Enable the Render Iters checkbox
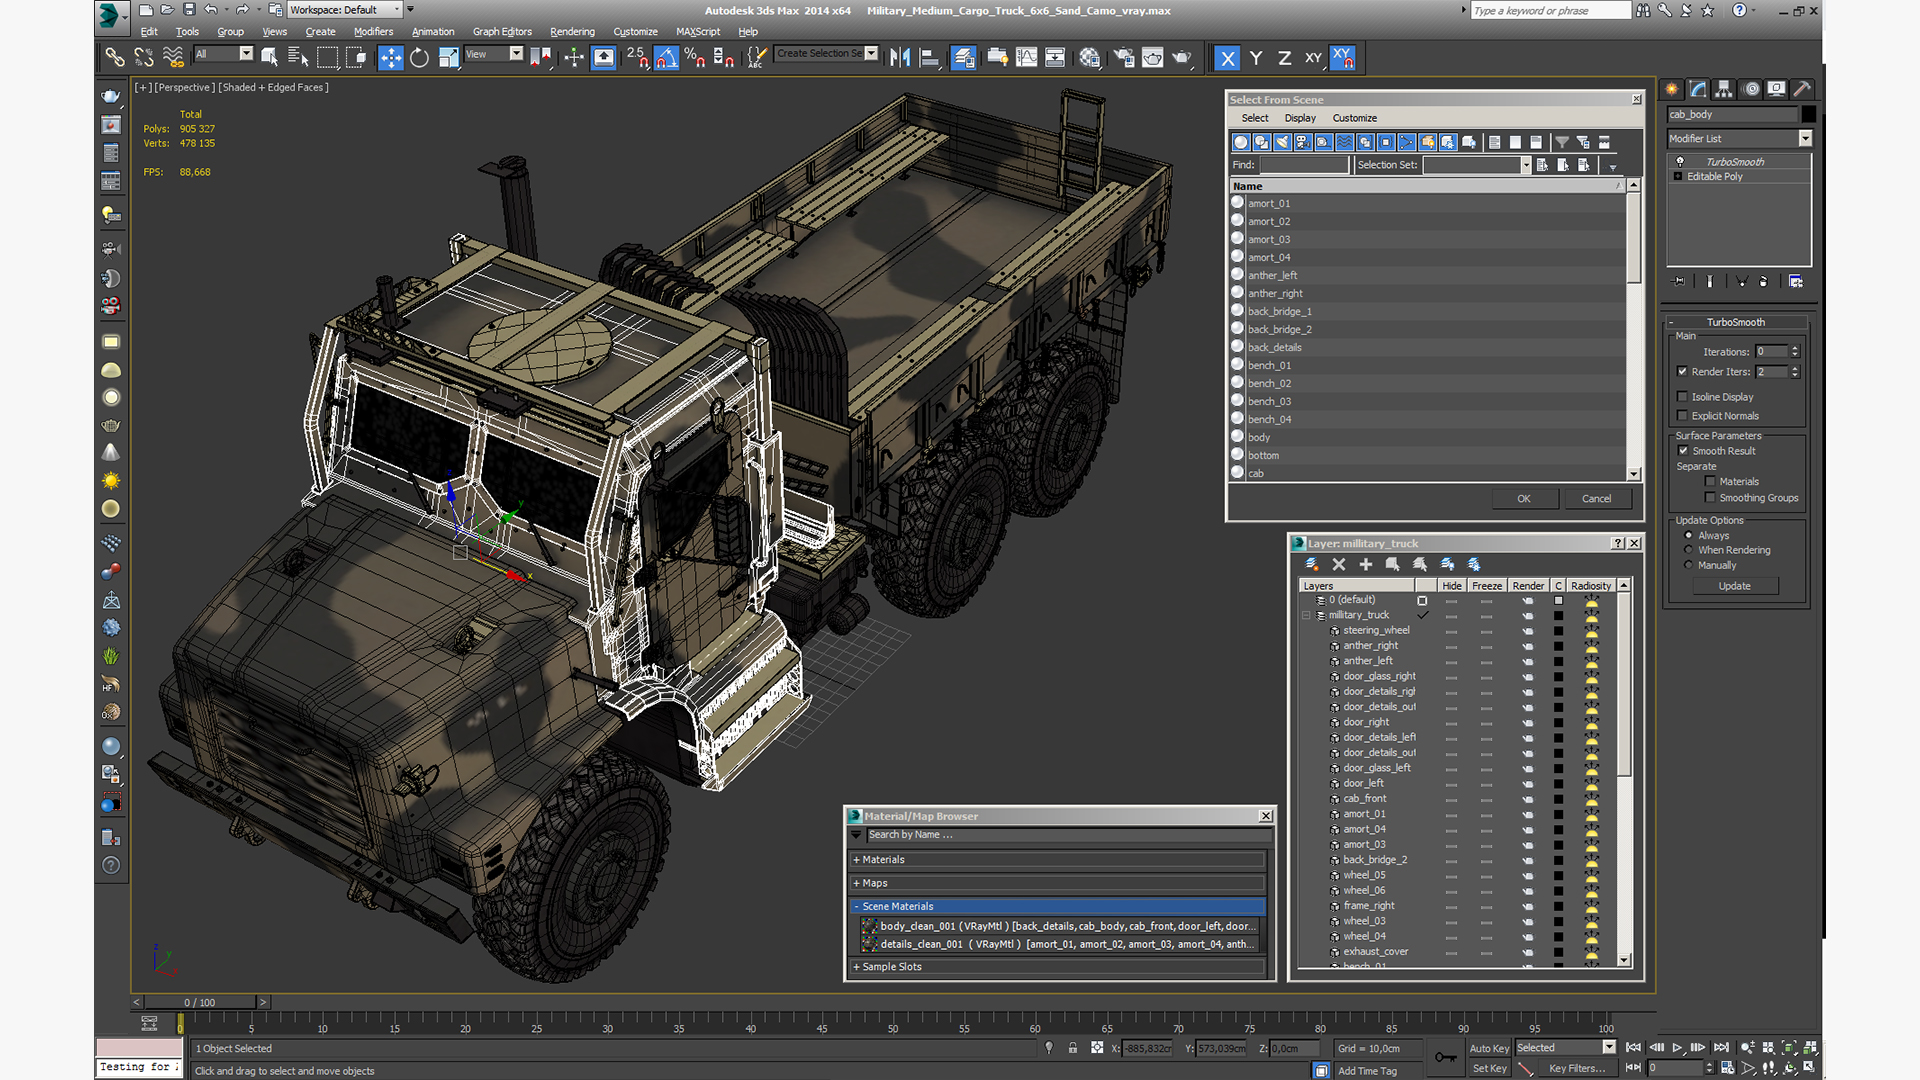1920x1080 pixels. coord(1682,372)
